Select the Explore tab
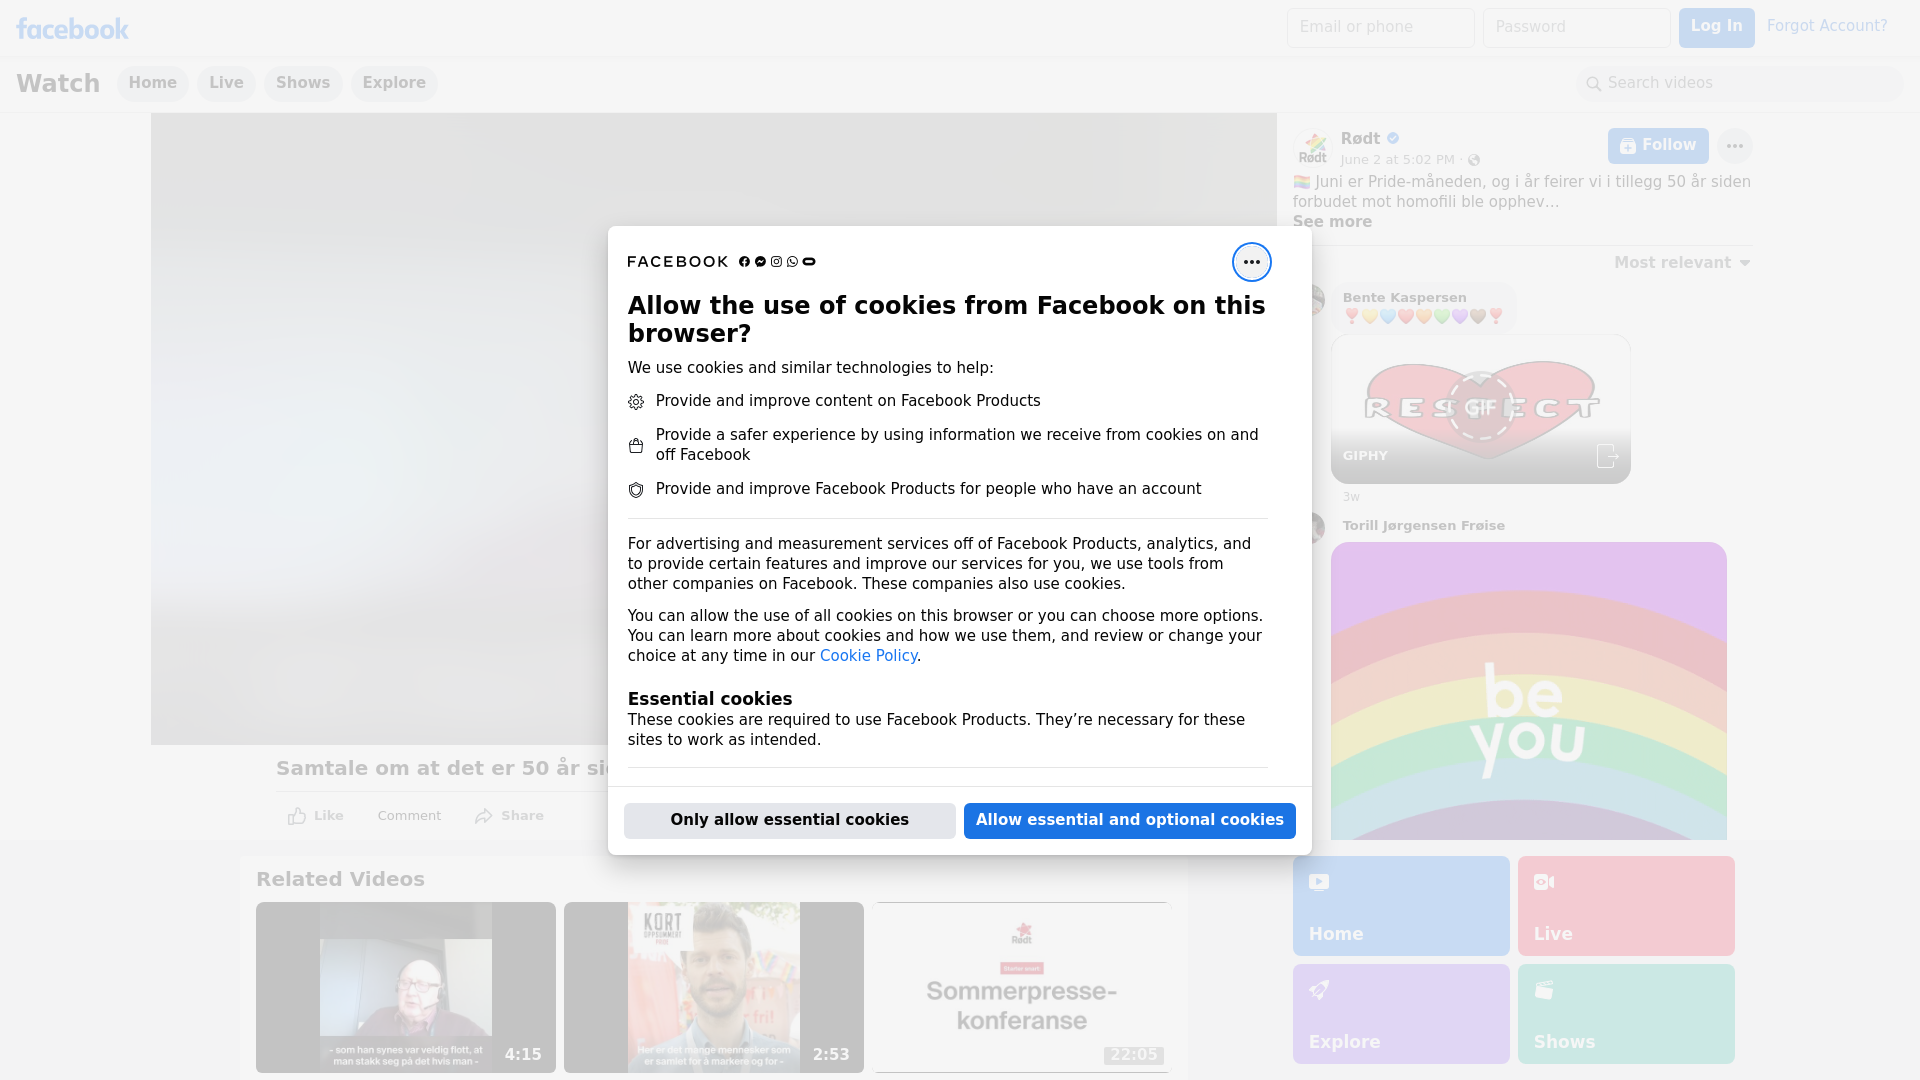 pos(393,83)
